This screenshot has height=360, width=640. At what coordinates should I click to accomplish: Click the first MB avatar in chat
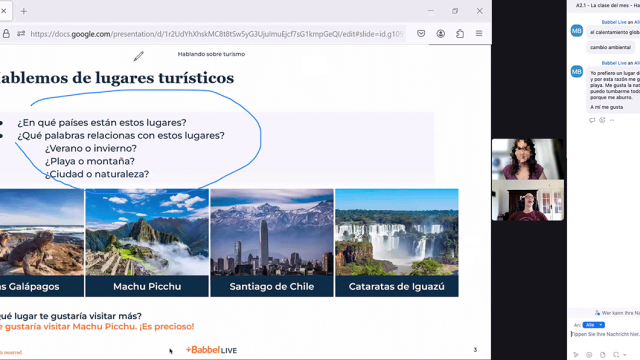(577, 31)
